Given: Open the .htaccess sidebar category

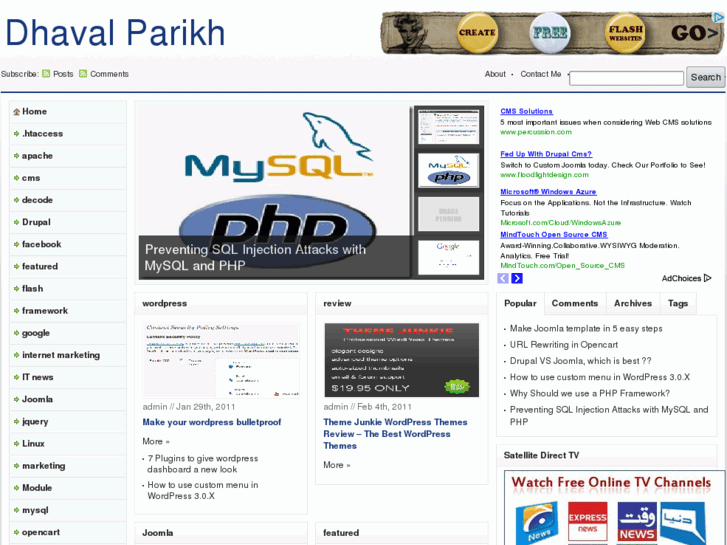Looking at the screenshot, I should (68, 134).
